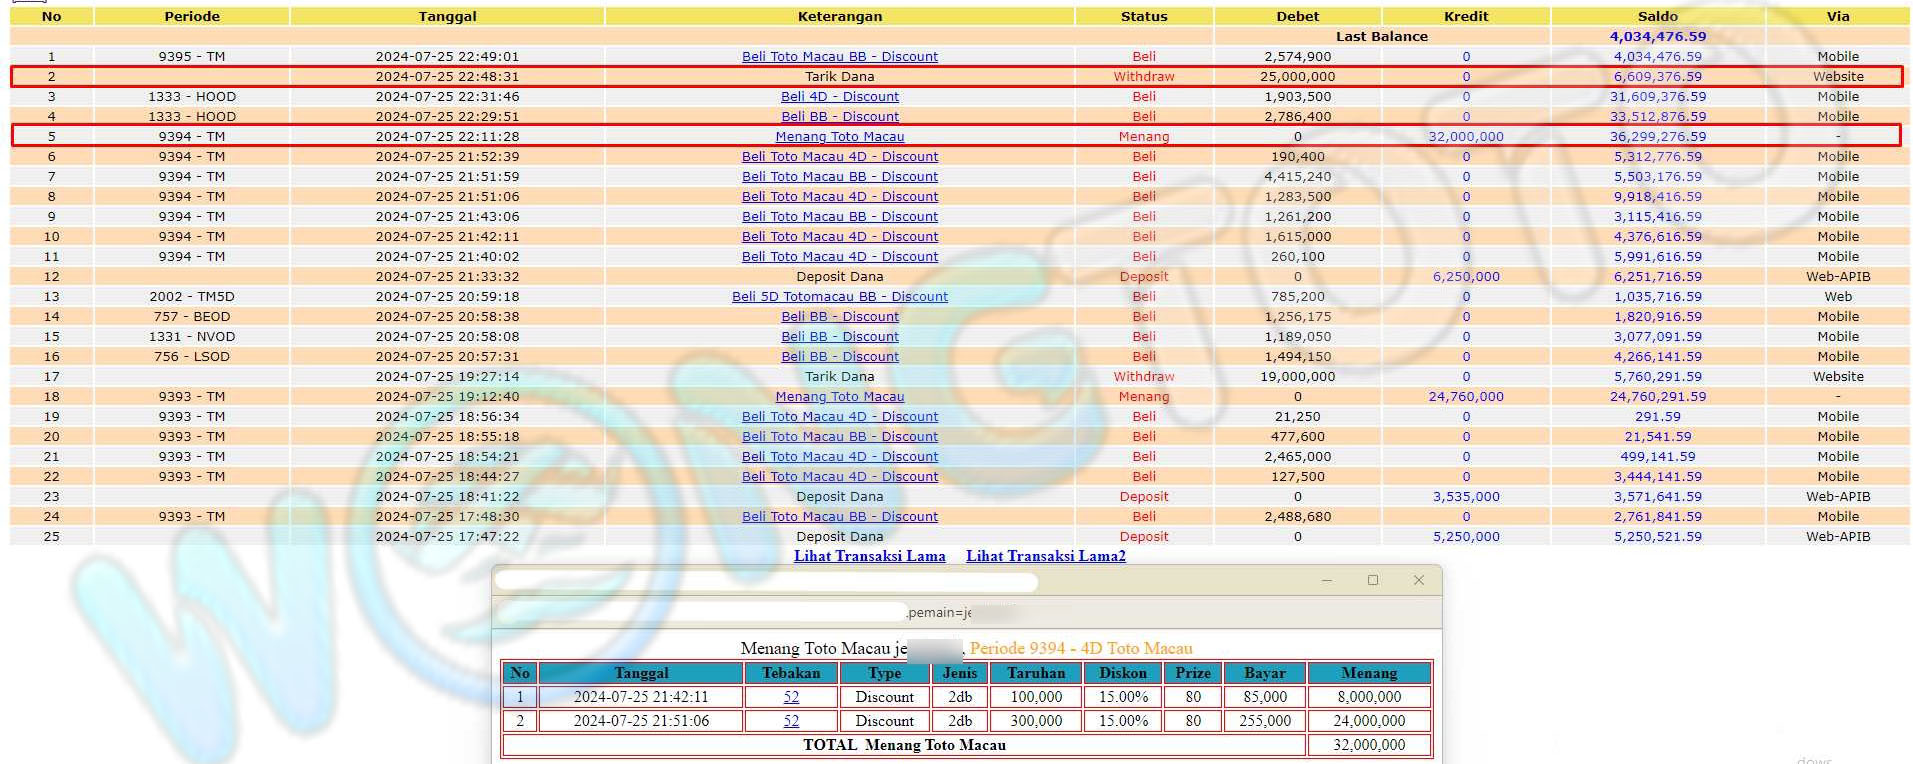Click the Saldo column header
Viewport: 1913px width, 764px height.
tap(1657, 16)
